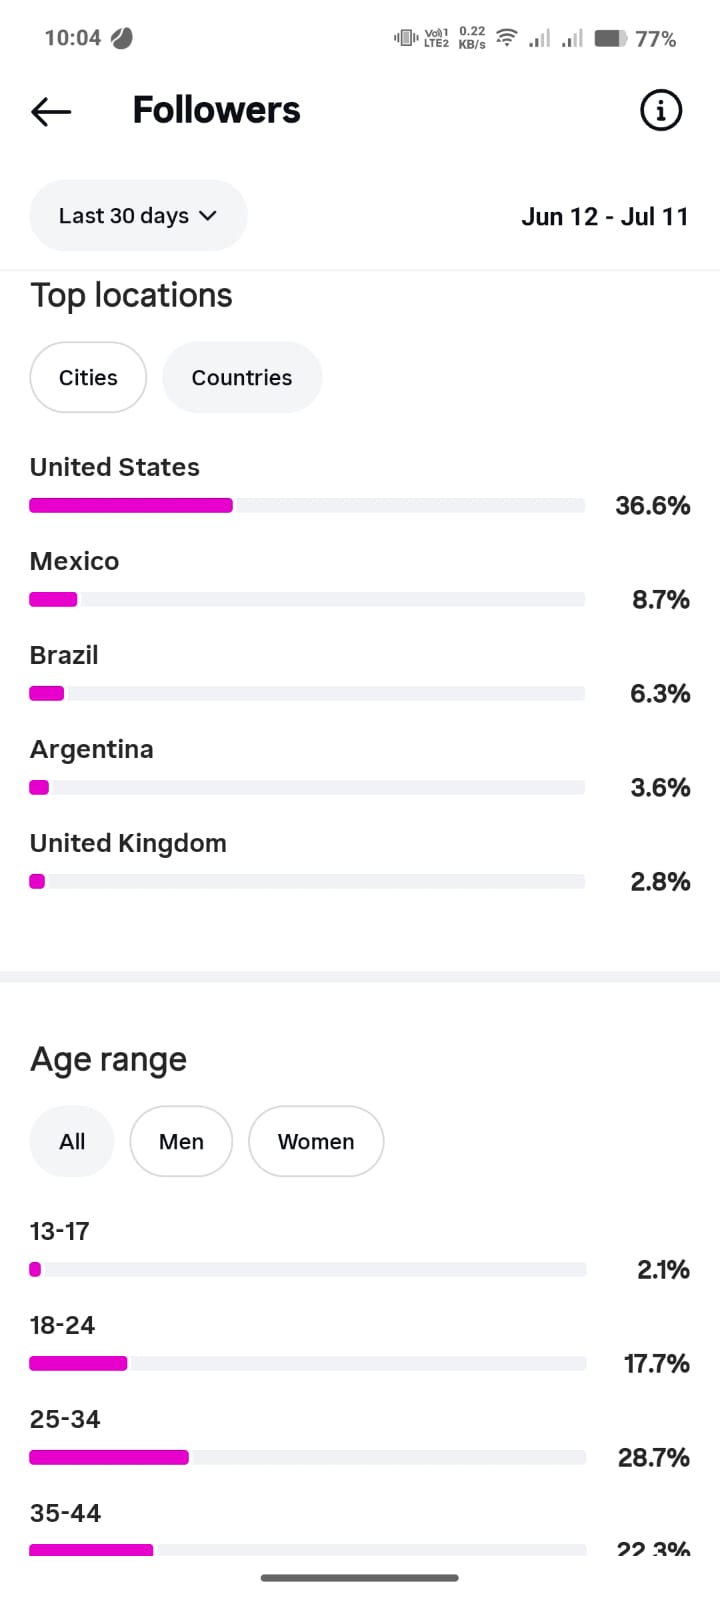
Task: Tap the Jun 12 - Jul 11 date range
Action: (605, 216)
